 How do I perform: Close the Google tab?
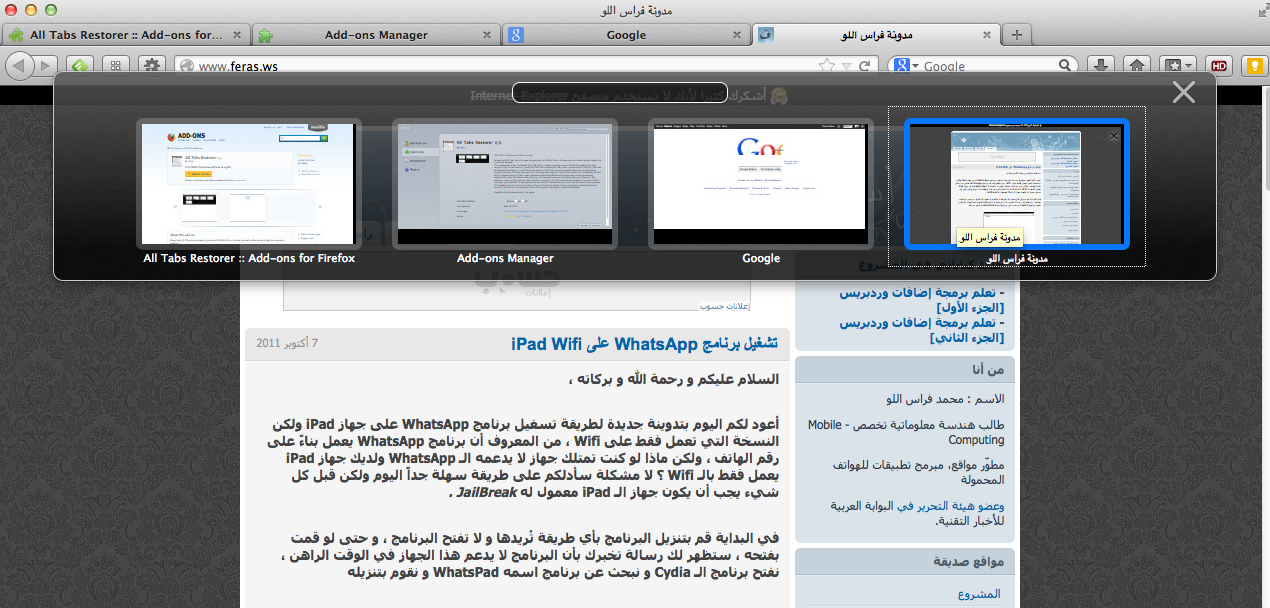click(x=737, y=35)
